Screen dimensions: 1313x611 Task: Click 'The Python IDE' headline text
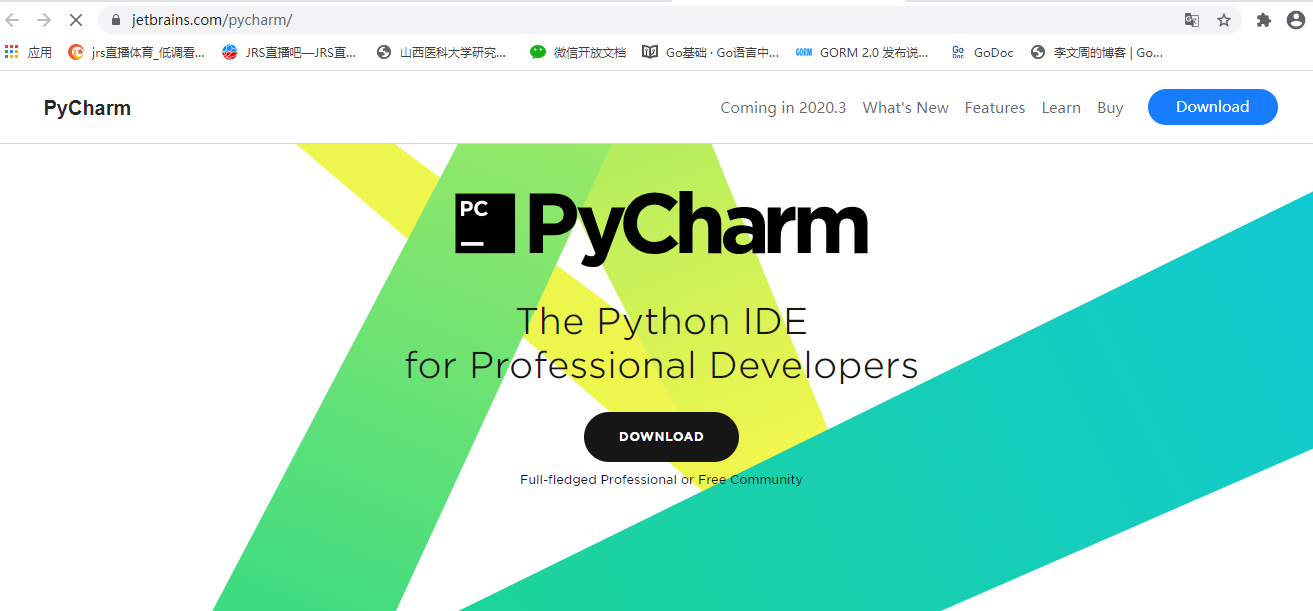(661, 322)
